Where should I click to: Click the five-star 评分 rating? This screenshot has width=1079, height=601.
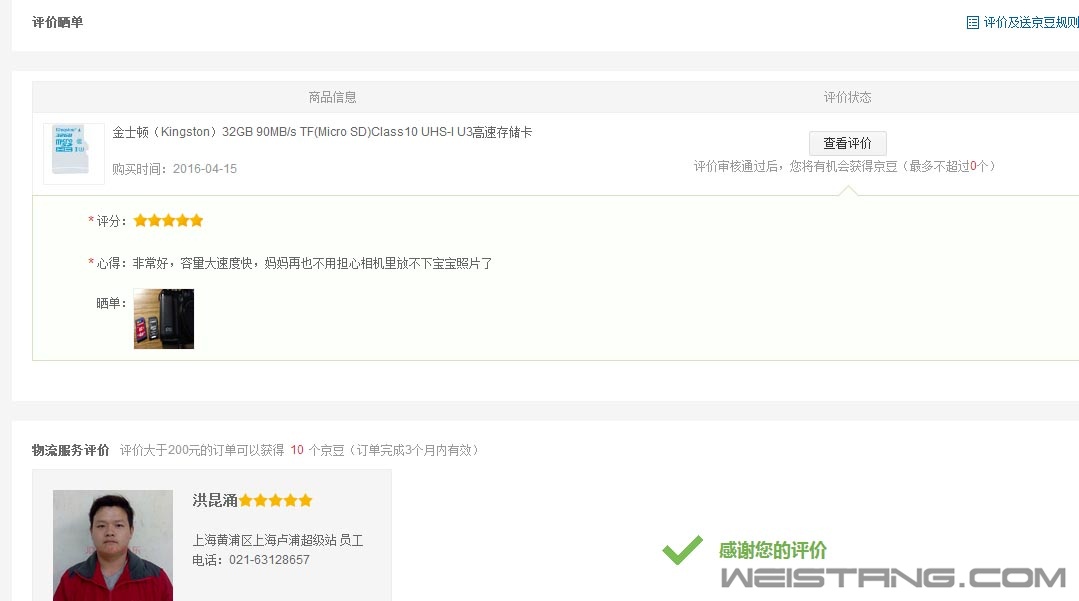pos(169,220)
